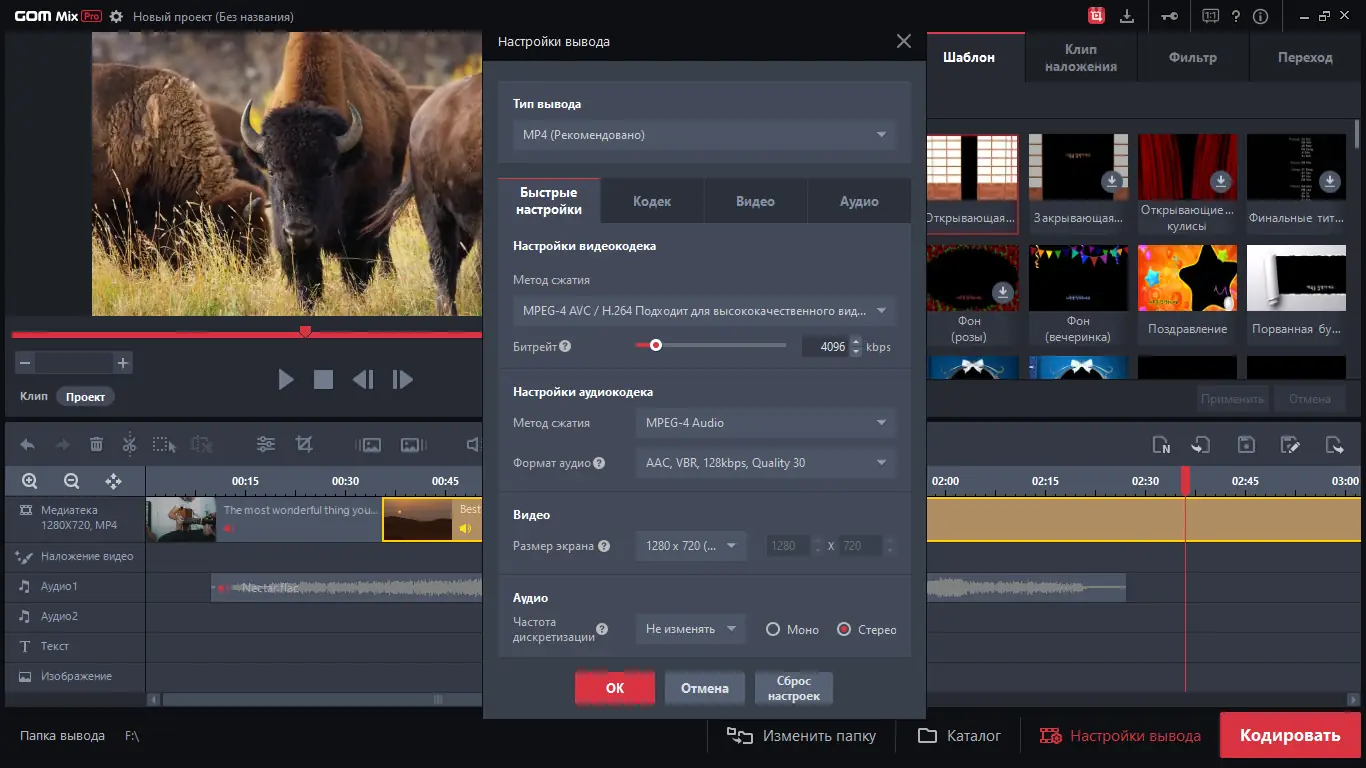The width and height of the screenshot is (1366, 768).
Task: Switch to the Кодек tab
Action: 652,201
